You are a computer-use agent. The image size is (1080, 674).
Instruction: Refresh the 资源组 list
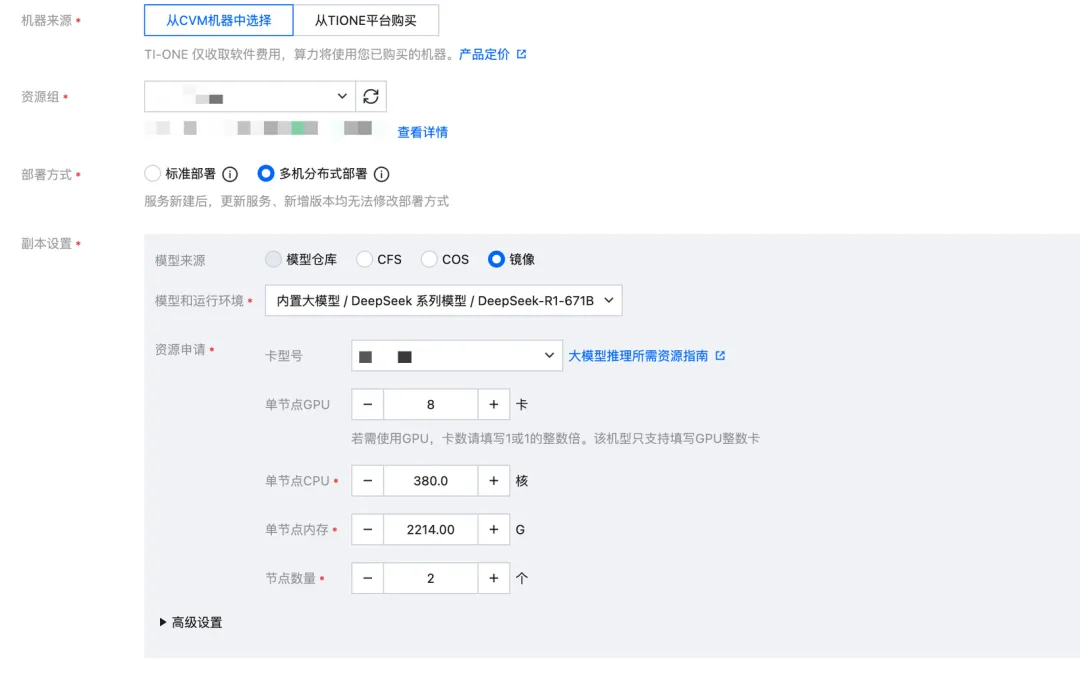point(370,96)
